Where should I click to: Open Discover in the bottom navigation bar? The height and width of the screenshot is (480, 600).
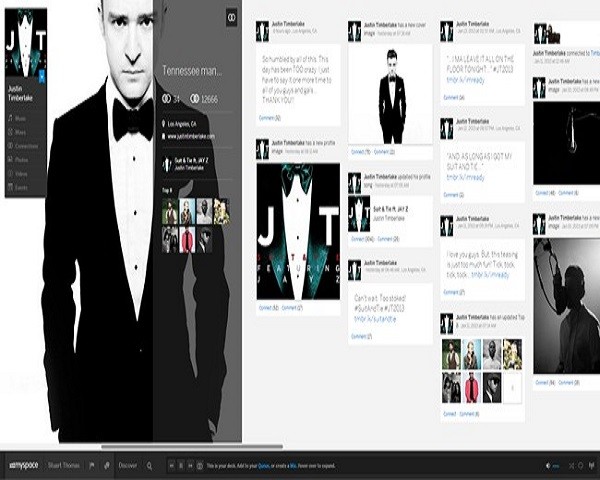click(128, 465)
